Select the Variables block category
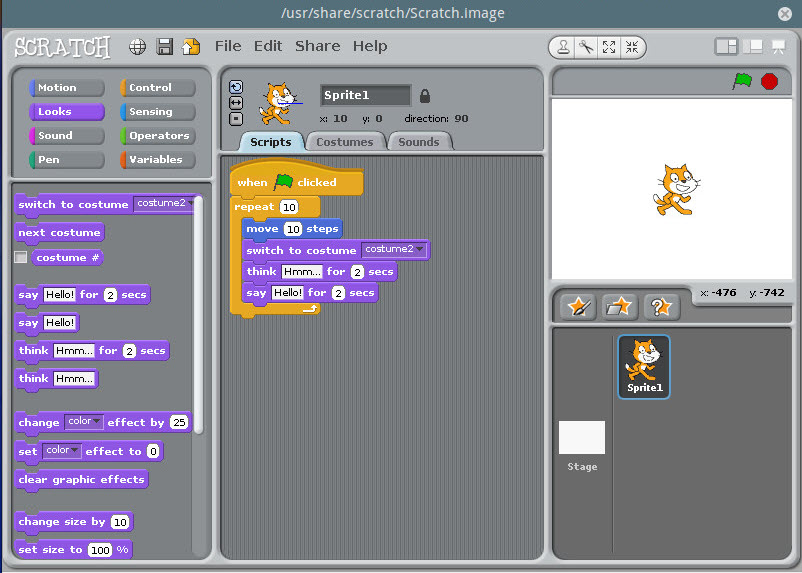 (158, 160)
